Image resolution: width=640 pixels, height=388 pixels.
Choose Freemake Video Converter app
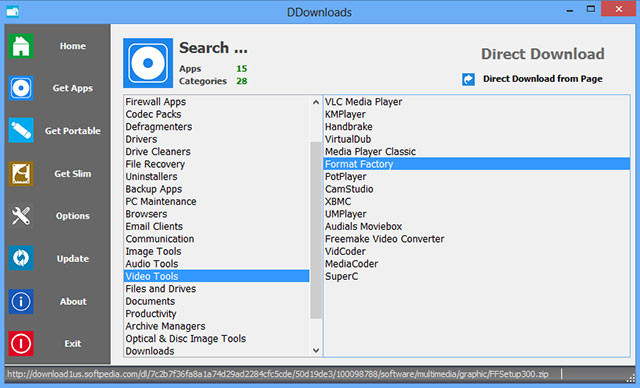(x=477, y=239)
